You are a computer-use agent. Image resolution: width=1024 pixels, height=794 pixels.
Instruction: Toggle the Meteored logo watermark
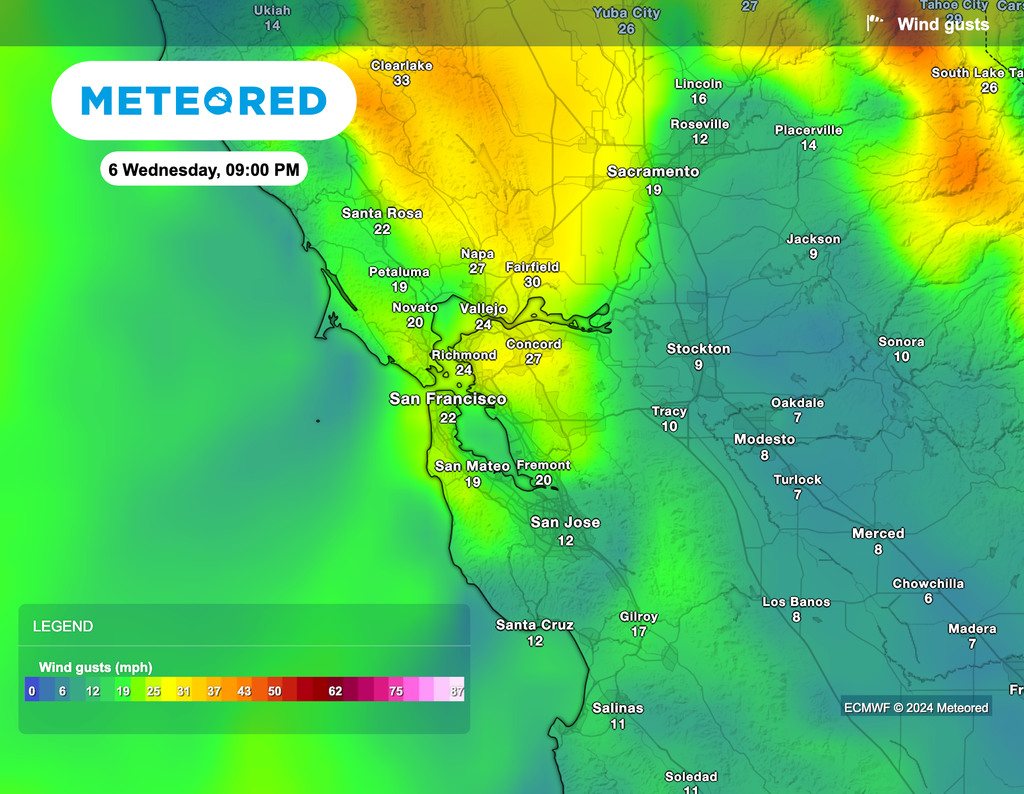205,100
